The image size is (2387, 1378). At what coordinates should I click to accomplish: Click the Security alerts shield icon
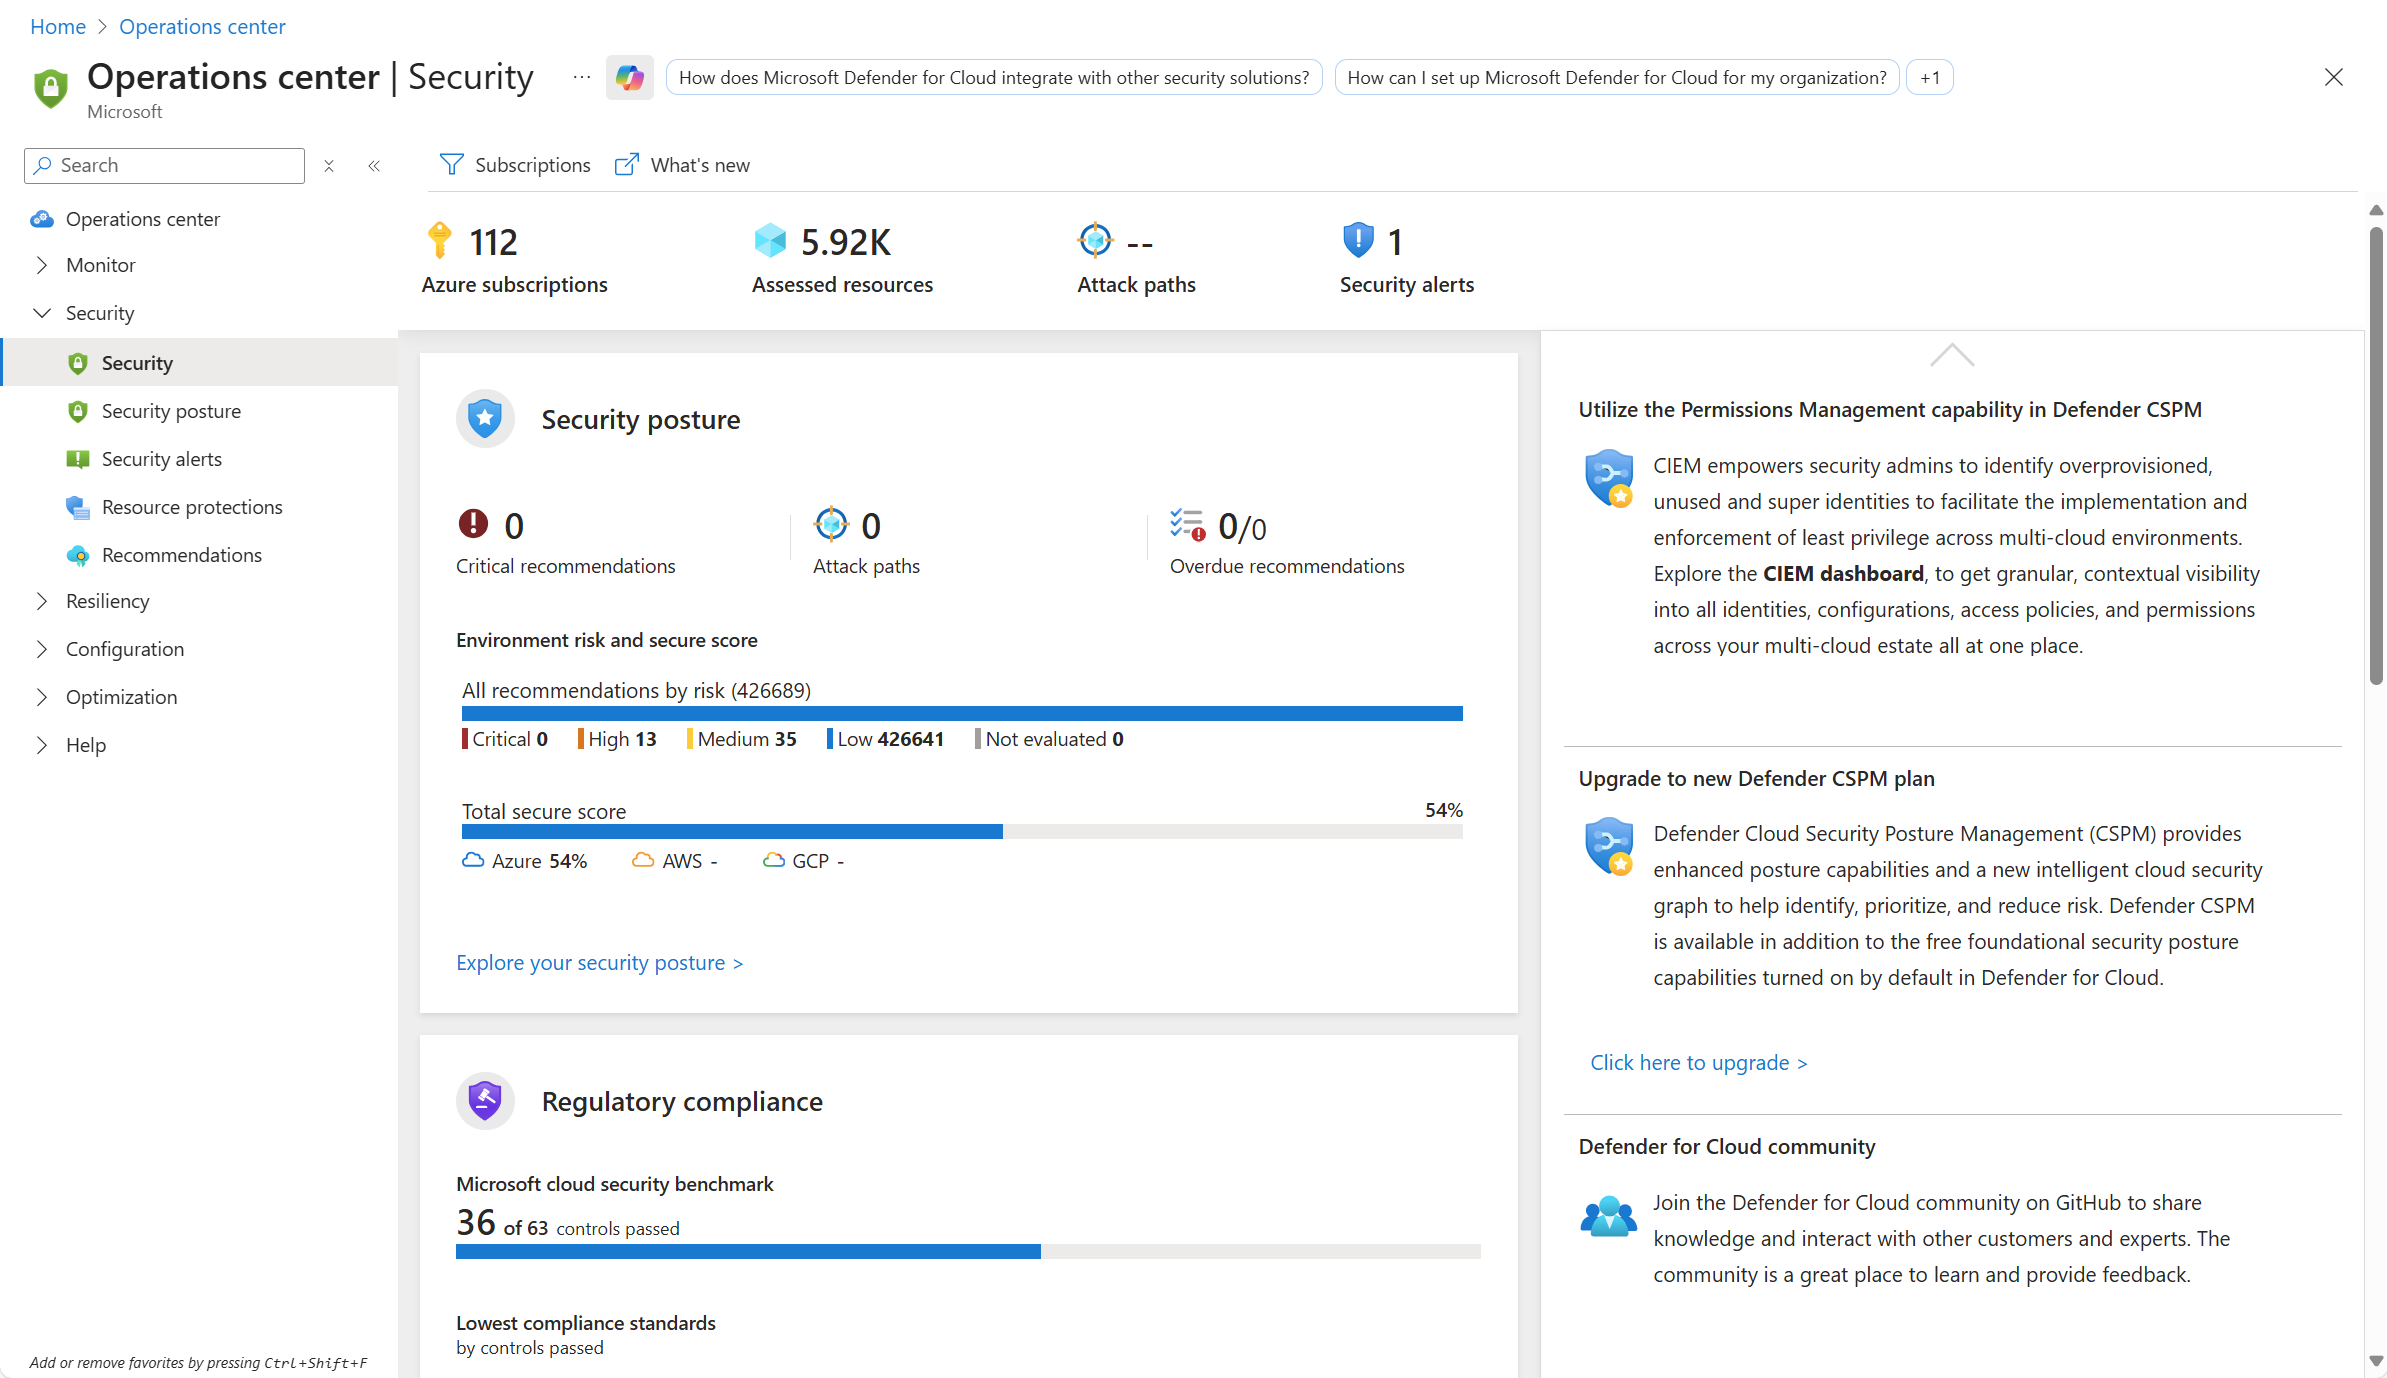coord(1358,240)
